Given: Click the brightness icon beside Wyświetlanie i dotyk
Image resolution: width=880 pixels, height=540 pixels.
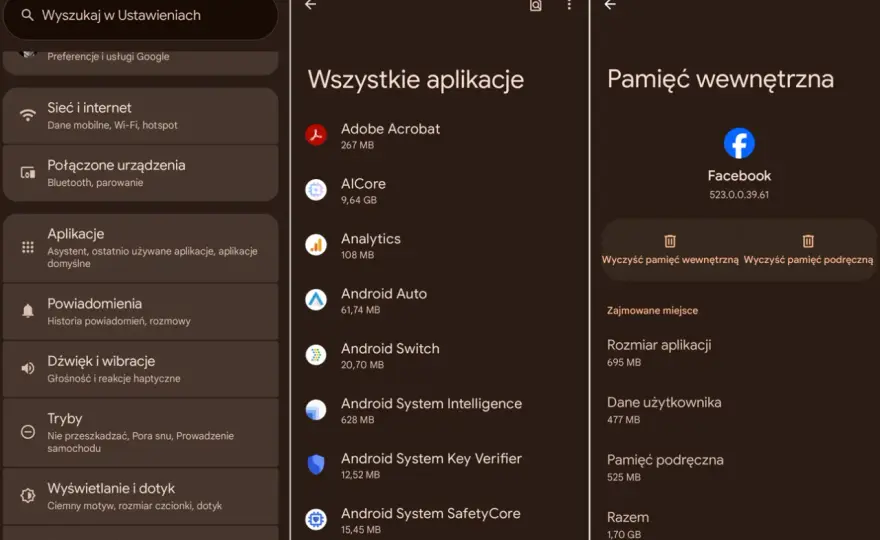Looking at the screenshot, I should coord(28,495).
